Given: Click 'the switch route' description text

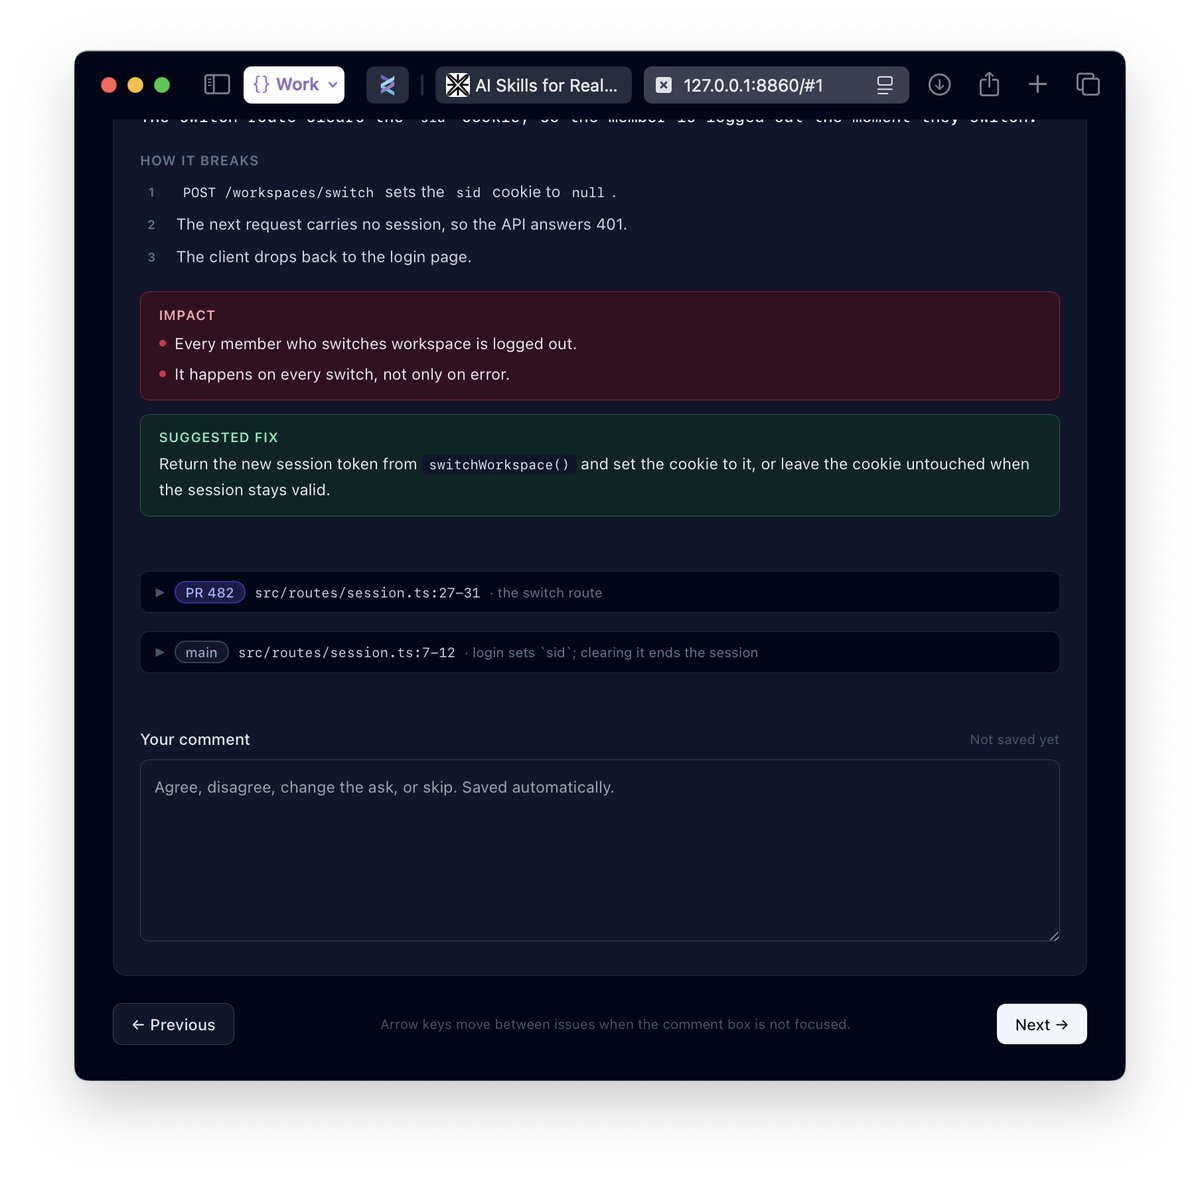Looking at the screenshot, I should [x=549, y=593].
